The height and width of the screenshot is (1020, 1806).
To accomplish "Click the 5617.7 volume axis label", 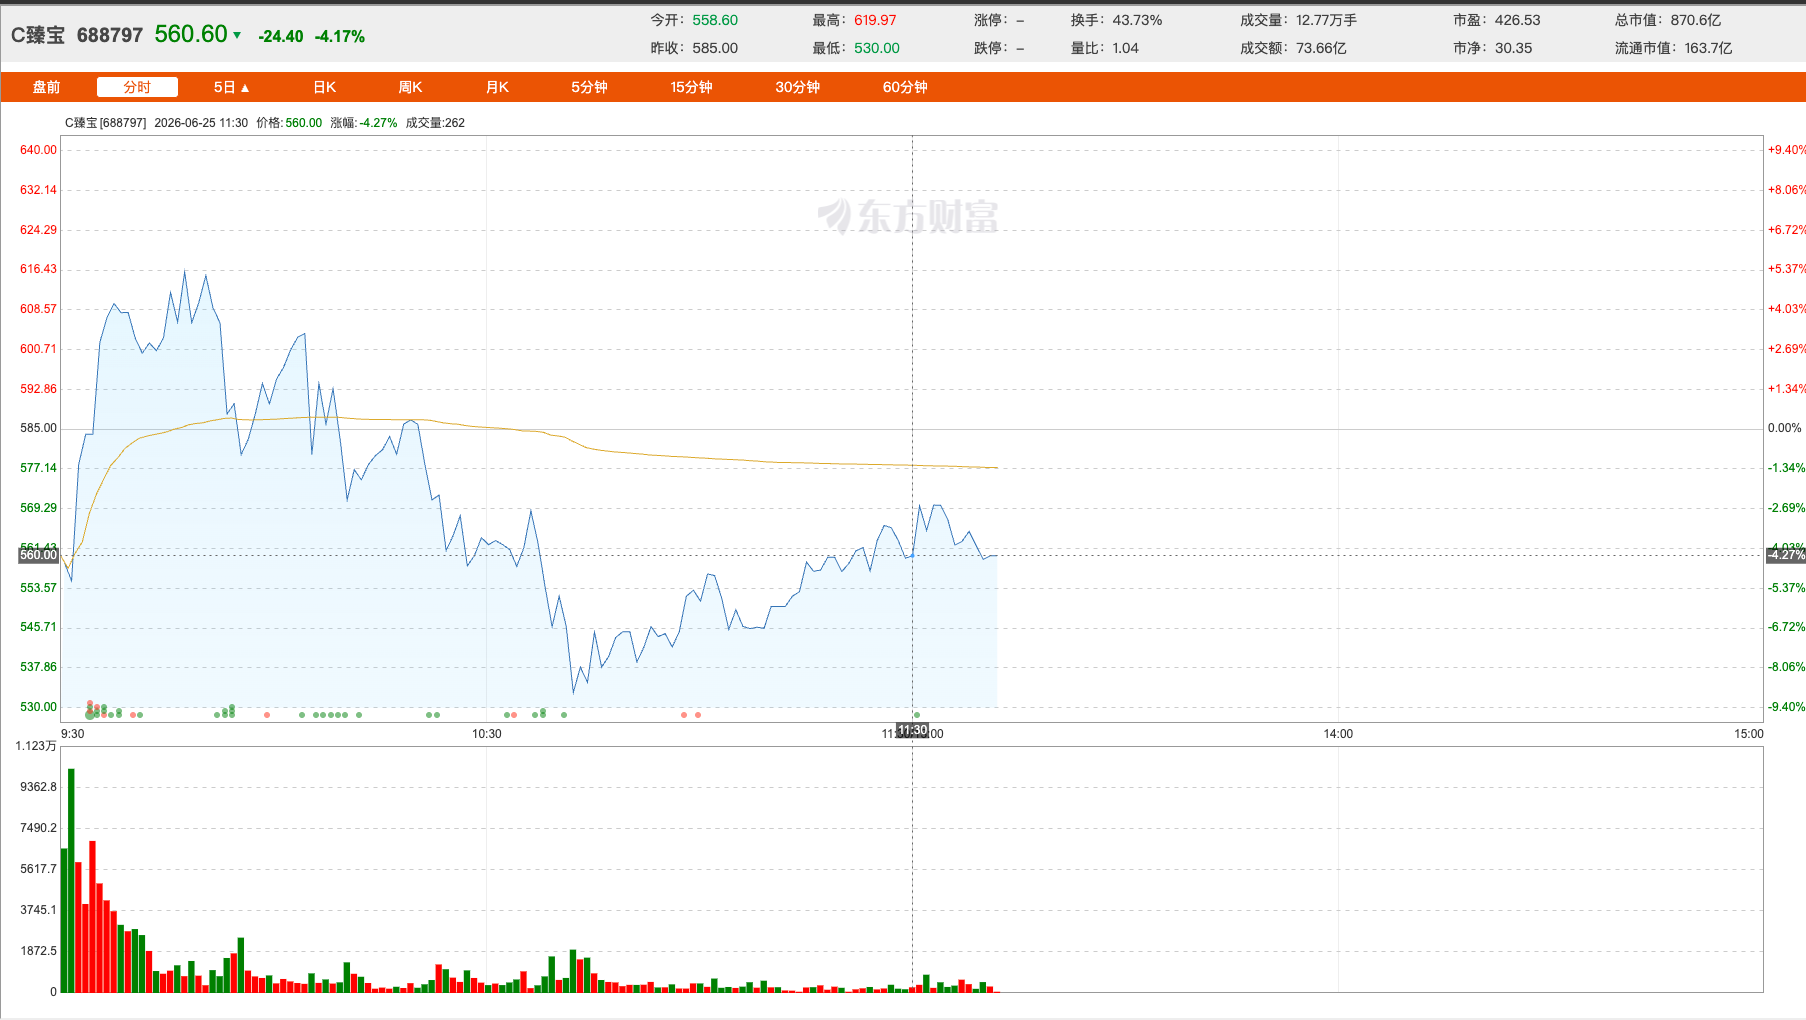I will point(38,869).
